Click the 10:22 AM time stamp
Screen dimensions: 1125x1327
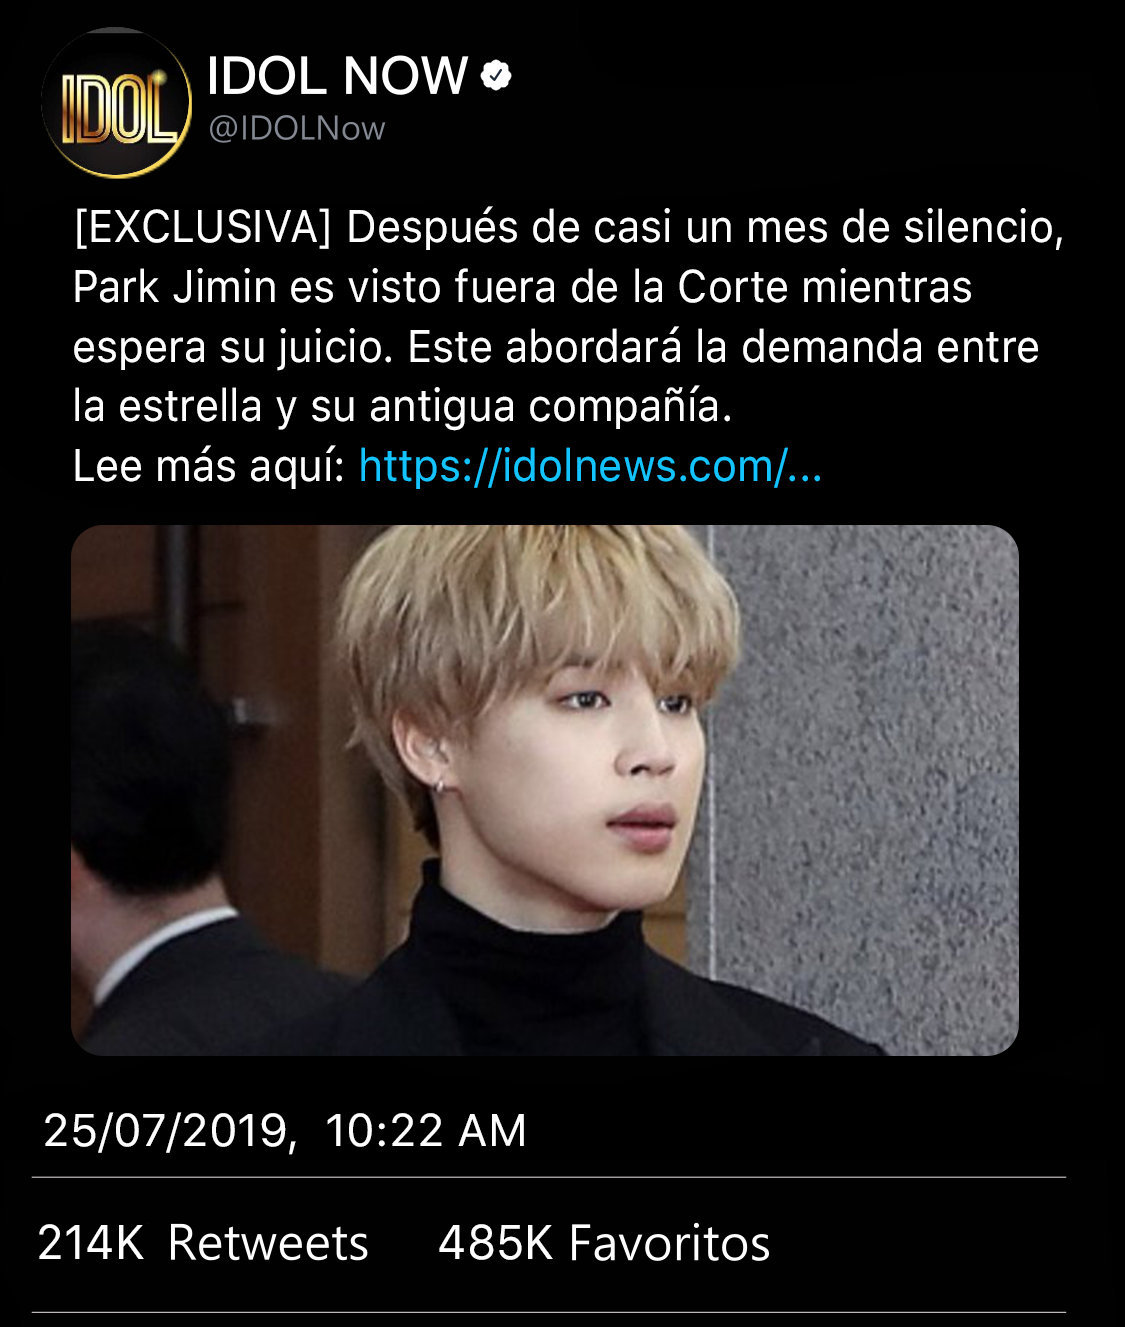(x=426, y=1131)
